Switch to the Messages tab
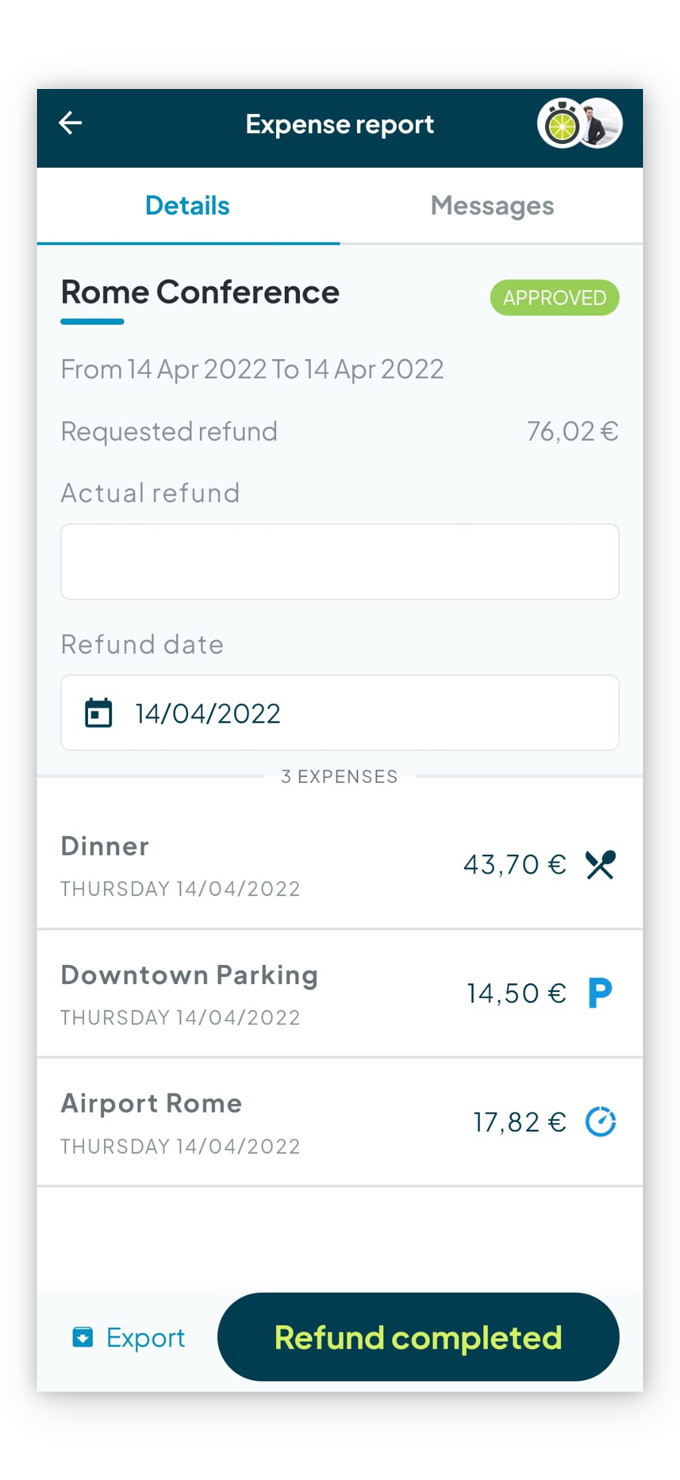Screen dimensions: 680x1480 tap(492, 205)
